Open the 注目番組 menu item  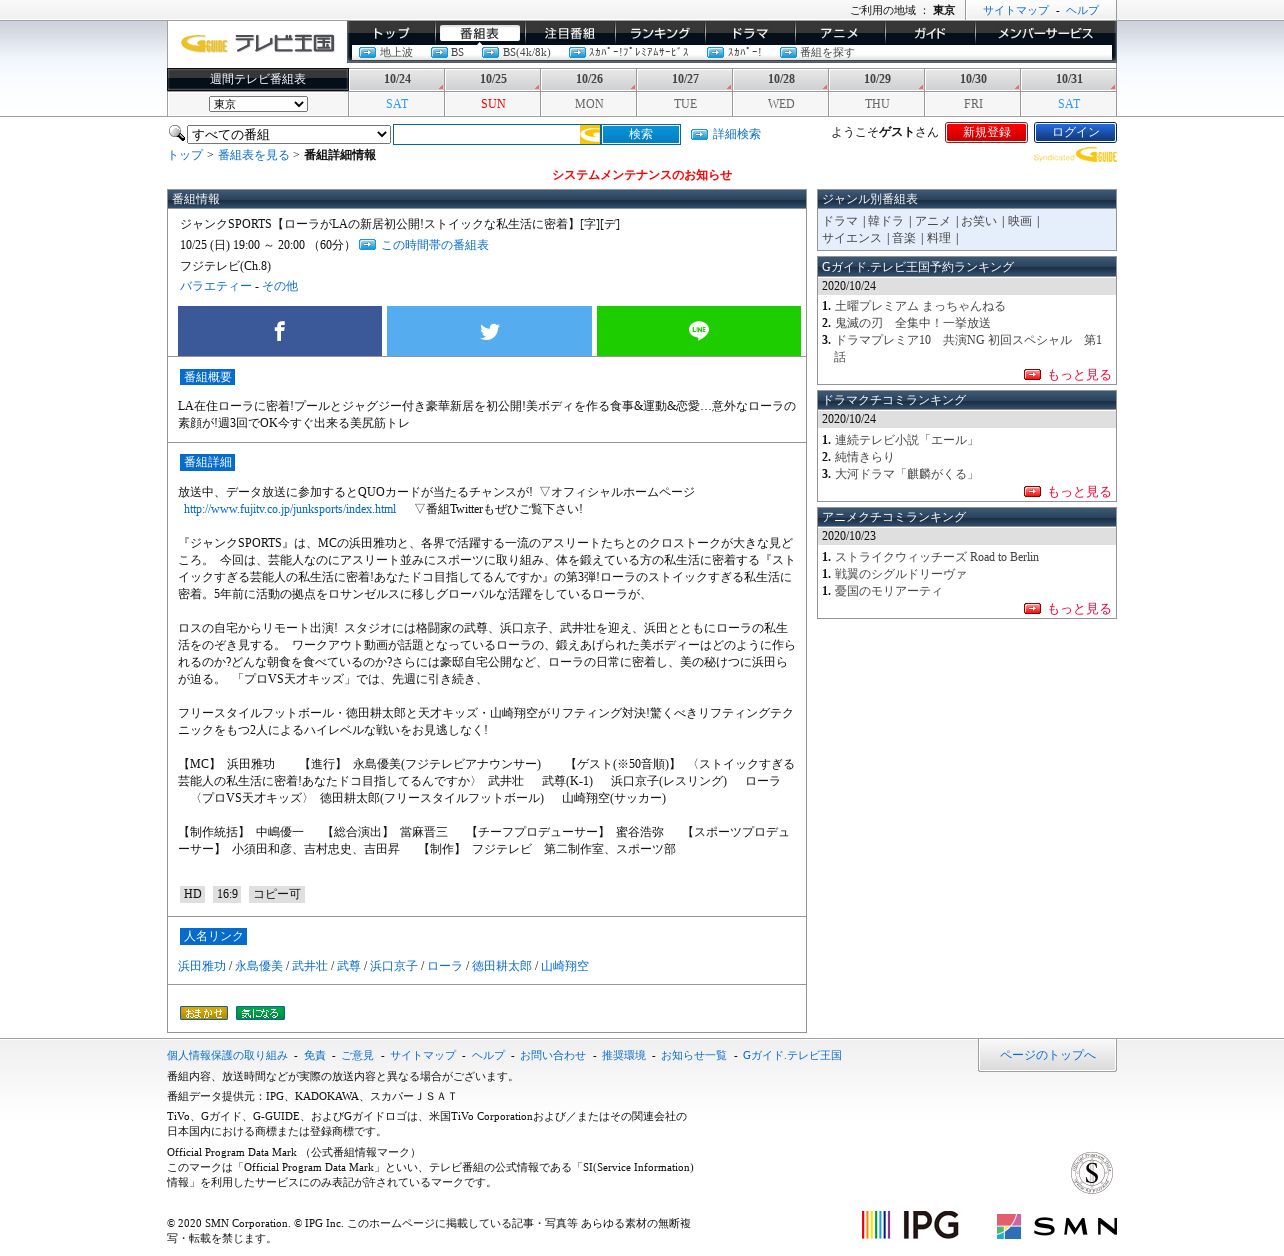(570, 33)
